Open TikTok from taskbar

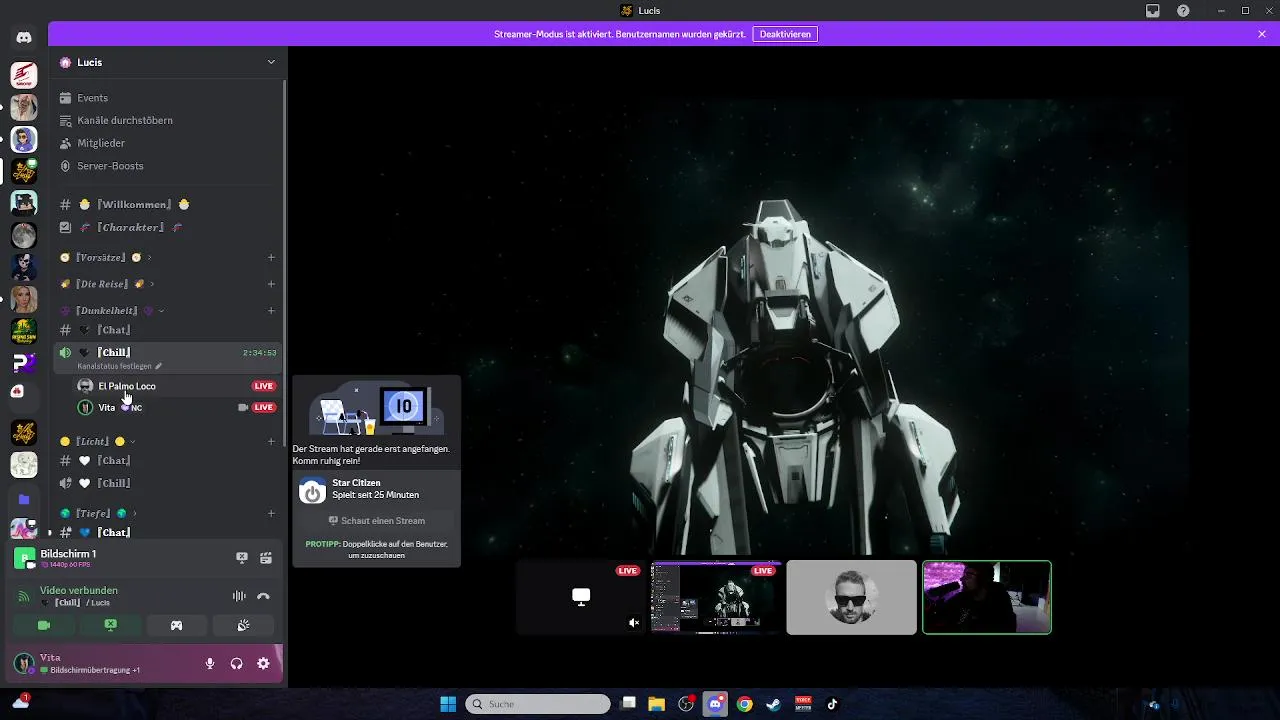pos(832,704)
